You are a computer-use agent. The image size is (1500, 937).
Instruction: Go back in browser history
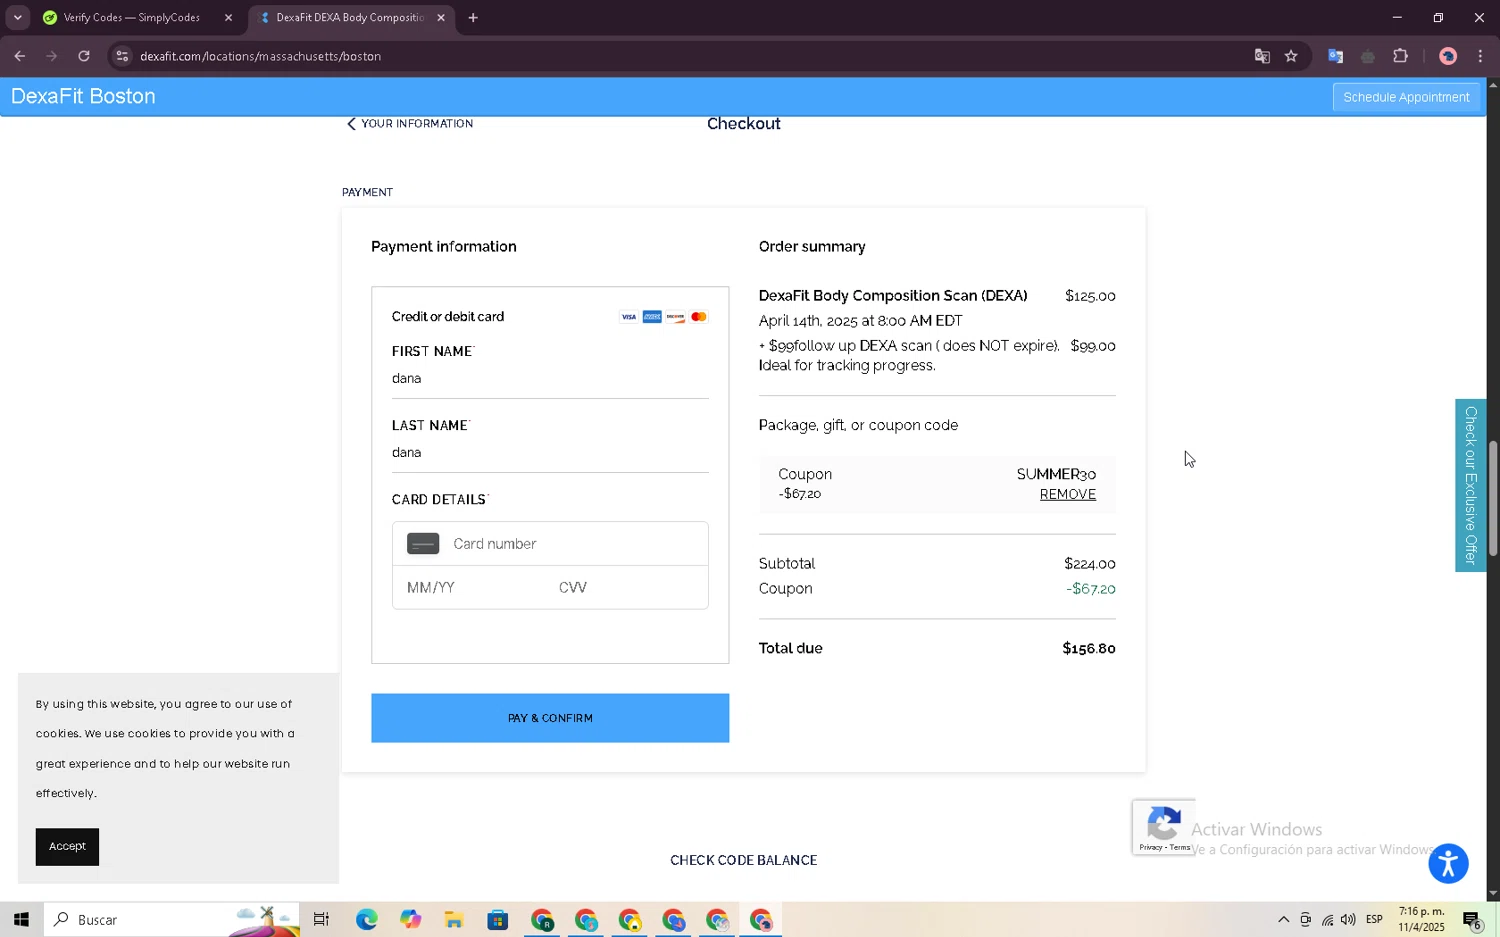tap(20, 56)
